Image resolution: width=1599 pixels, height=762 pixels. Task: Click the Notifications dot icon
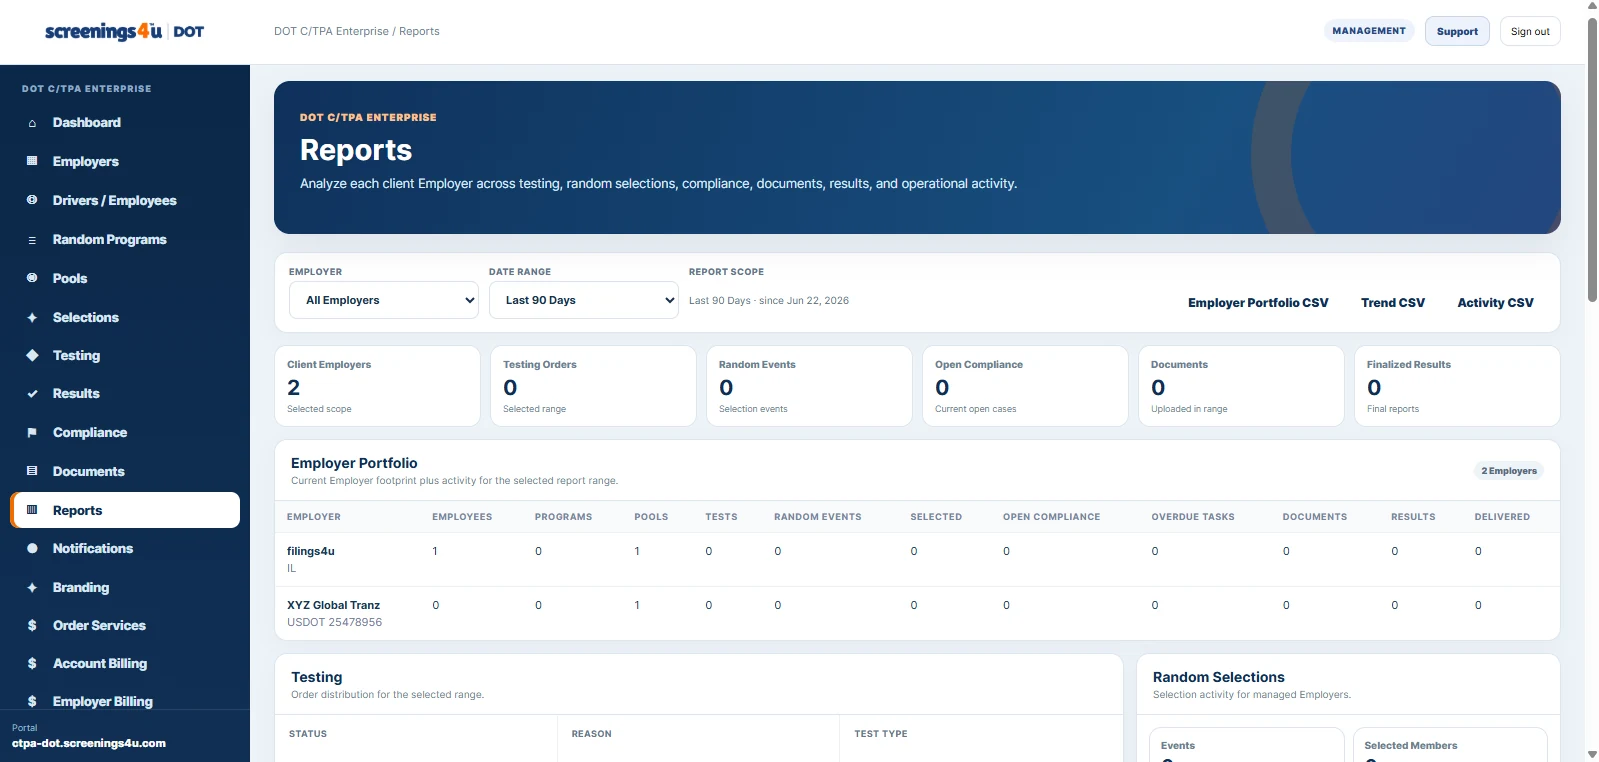[32, 548]
